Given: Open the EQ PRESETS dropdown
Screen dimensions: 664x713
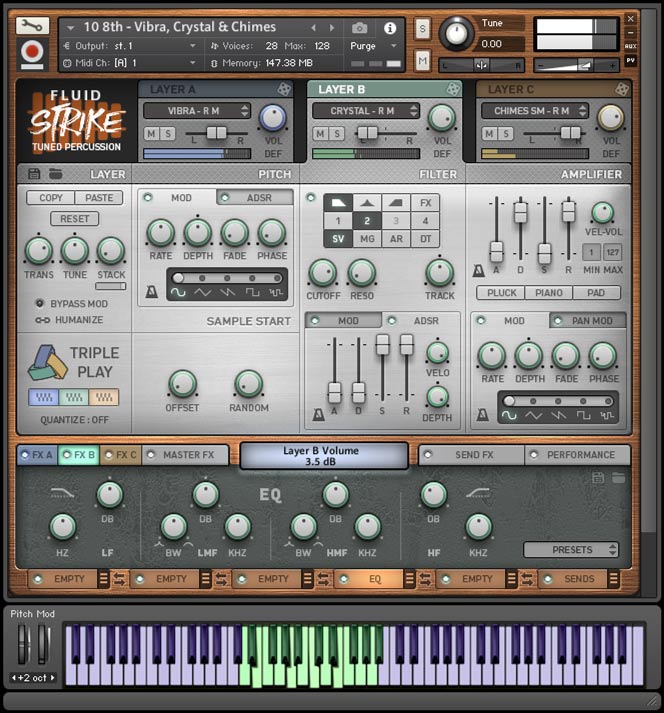Looking at the screenshot, I should pos(571,550).
